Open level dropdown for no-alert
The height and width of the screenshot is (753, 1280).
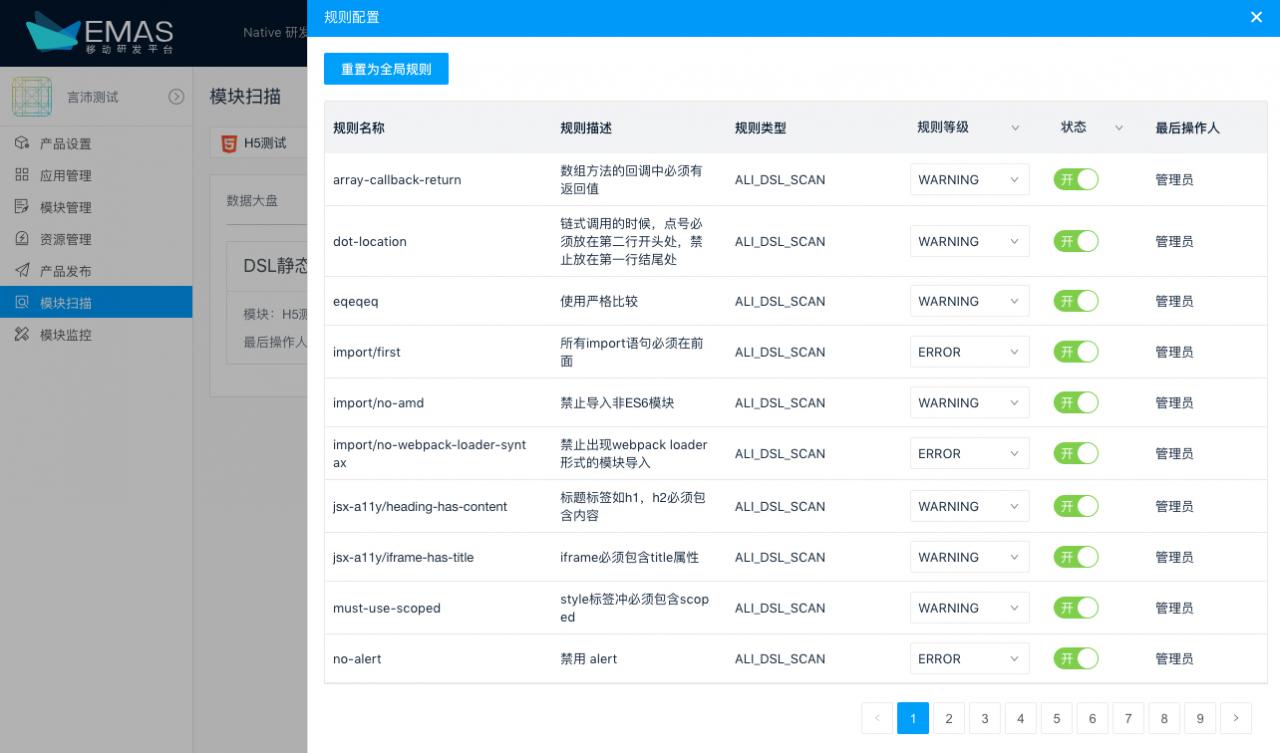(969, 659)
